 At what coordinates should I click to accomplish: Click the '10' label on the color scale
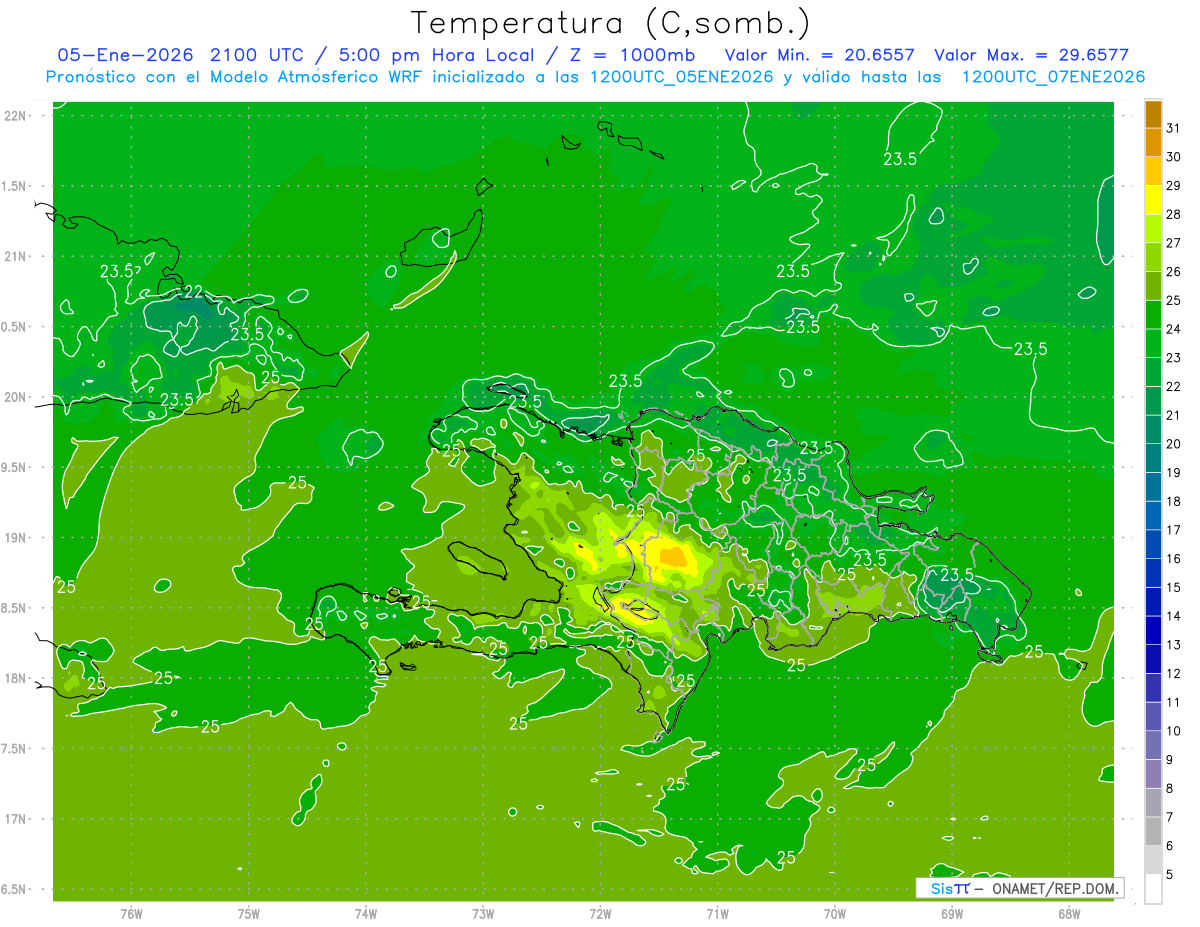tap(1173, 731)
